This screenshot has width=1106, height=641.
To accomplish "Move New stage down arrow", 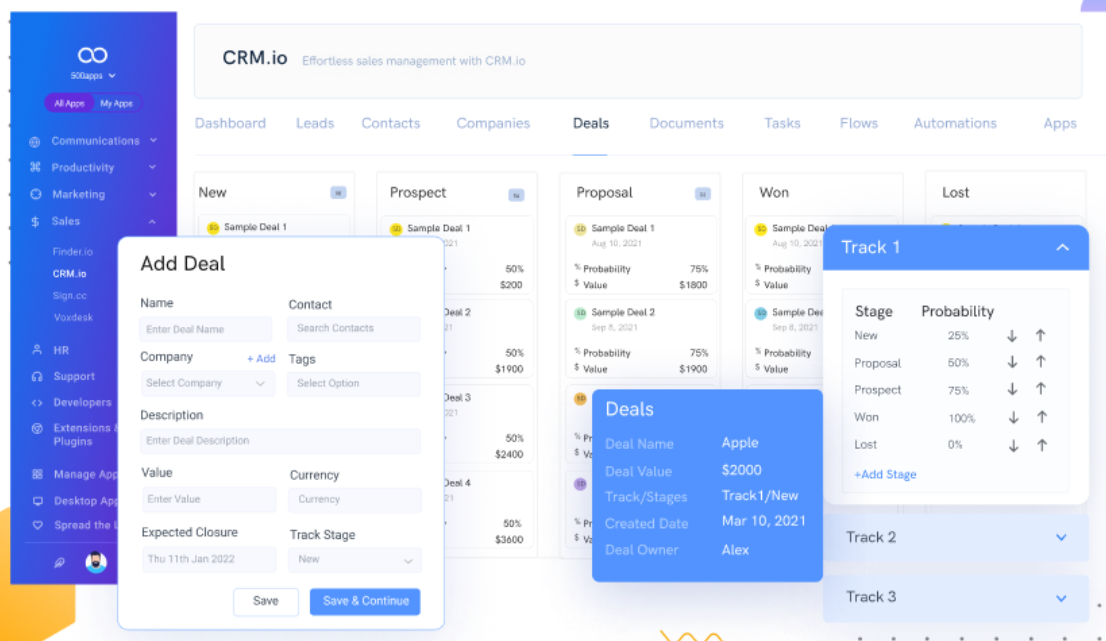I will pos(1012,336).
